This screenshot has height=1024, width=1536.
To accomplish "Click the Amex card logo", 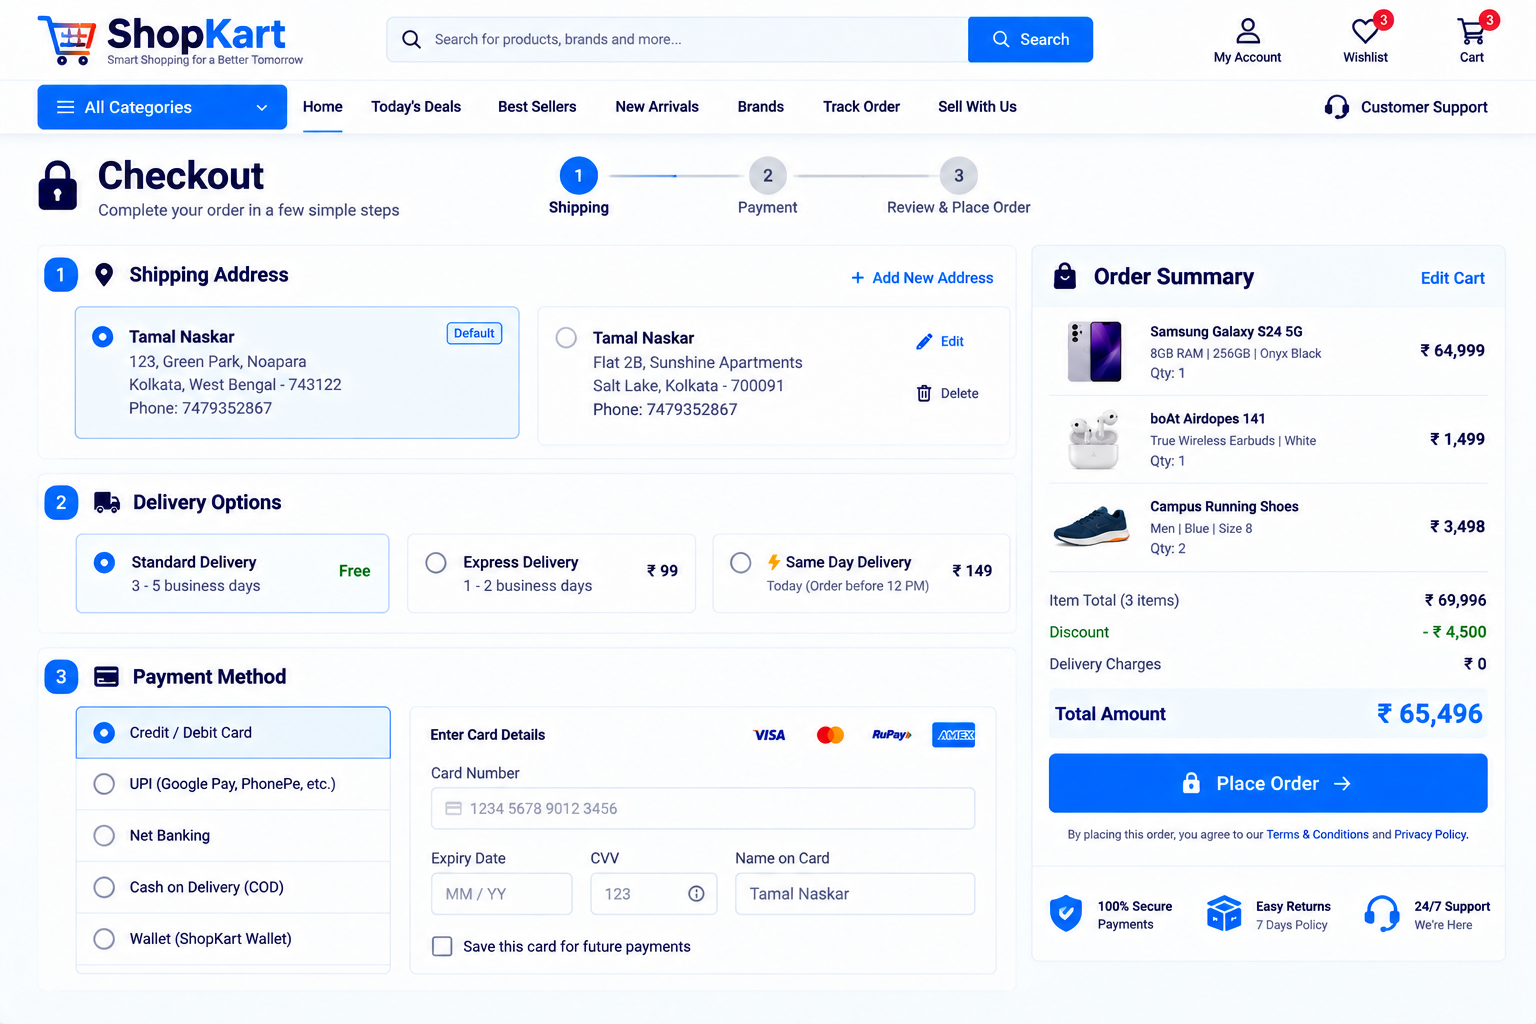I will tap(954, 735).
